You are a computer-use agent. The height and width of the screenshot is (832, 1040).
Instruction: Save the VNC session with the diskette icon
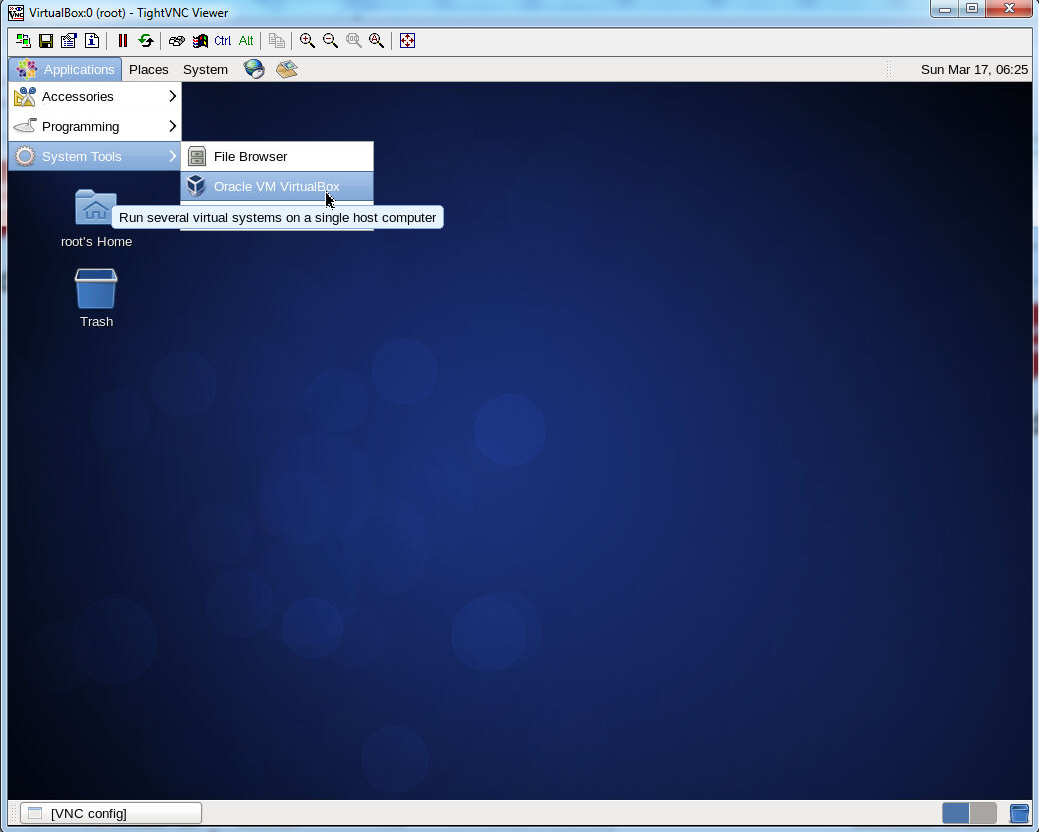[45, 41]
